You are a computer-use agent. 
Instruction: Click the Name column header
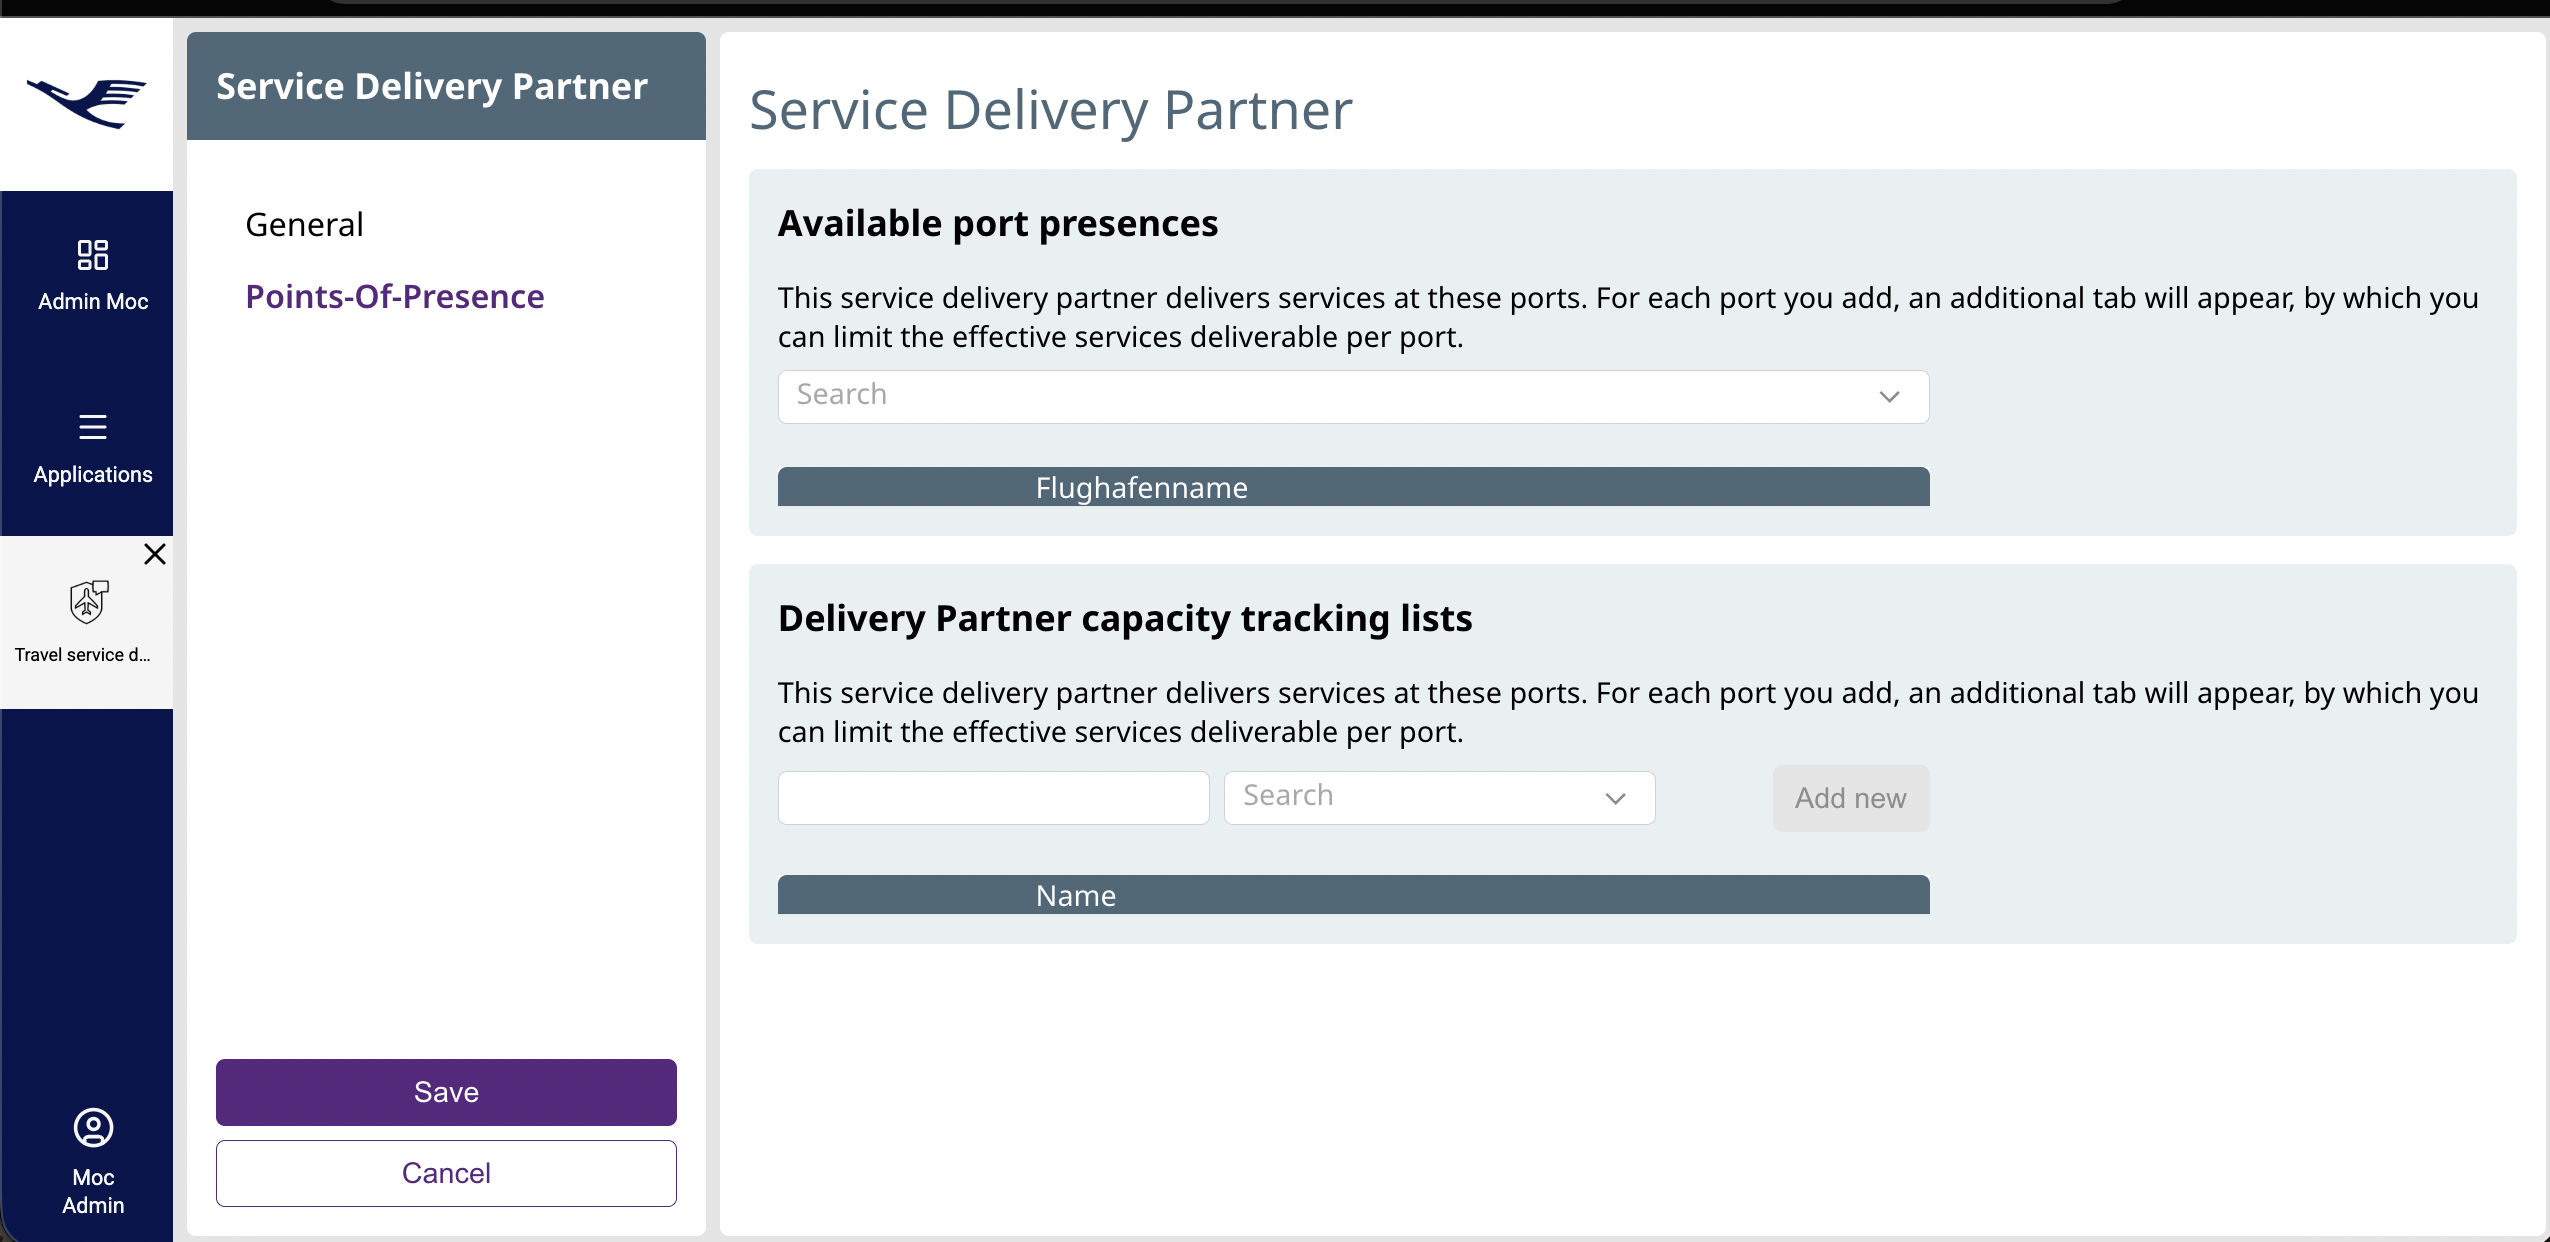click(1075, 895)
